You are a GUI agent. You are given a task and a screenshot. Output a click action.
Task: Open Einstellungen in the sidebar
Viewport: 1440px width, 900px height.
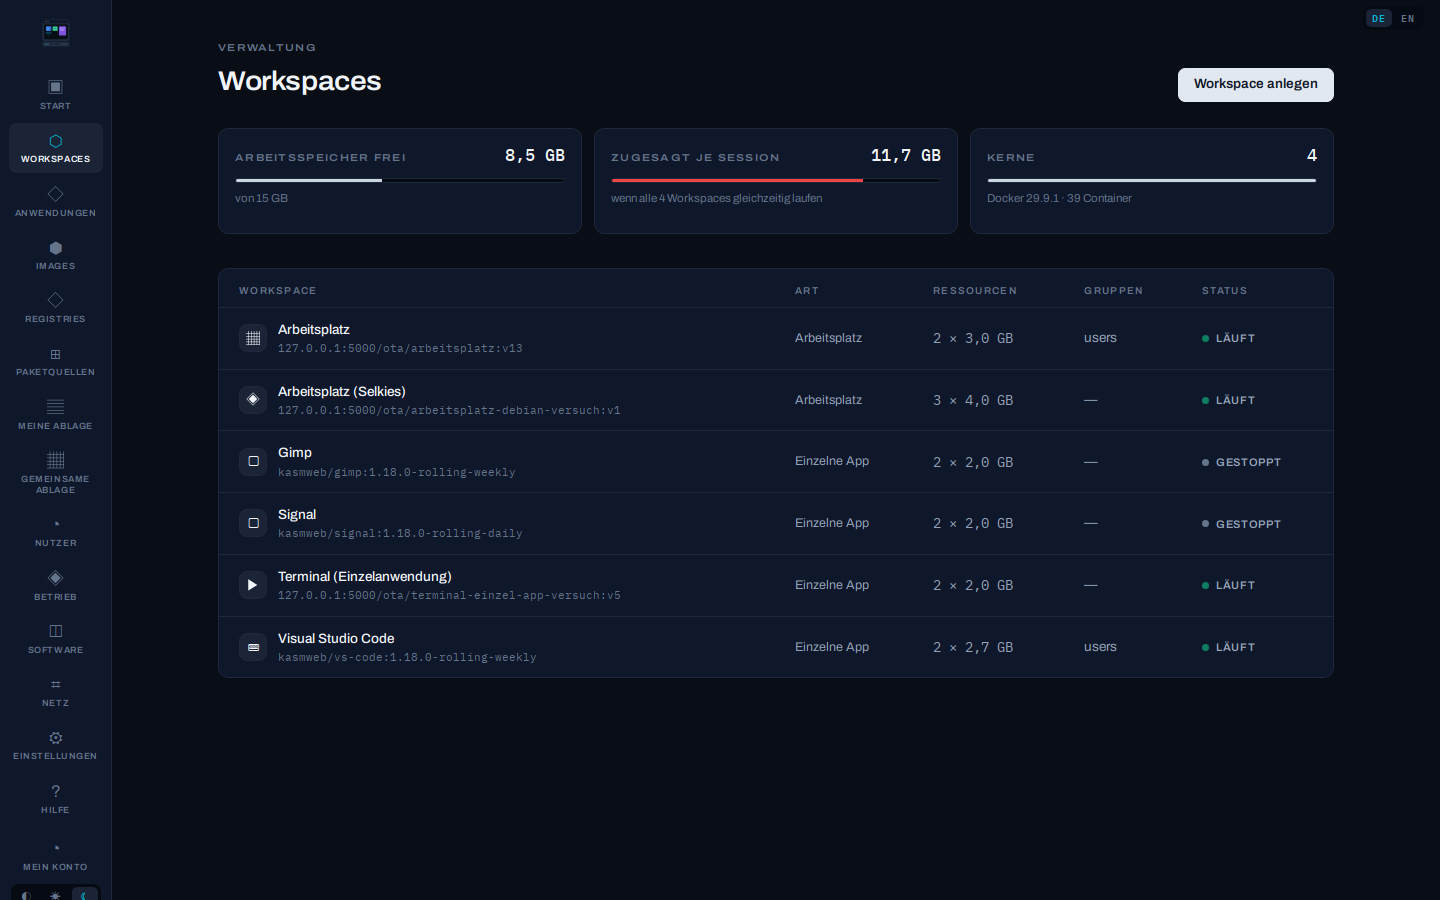(56, 745)
